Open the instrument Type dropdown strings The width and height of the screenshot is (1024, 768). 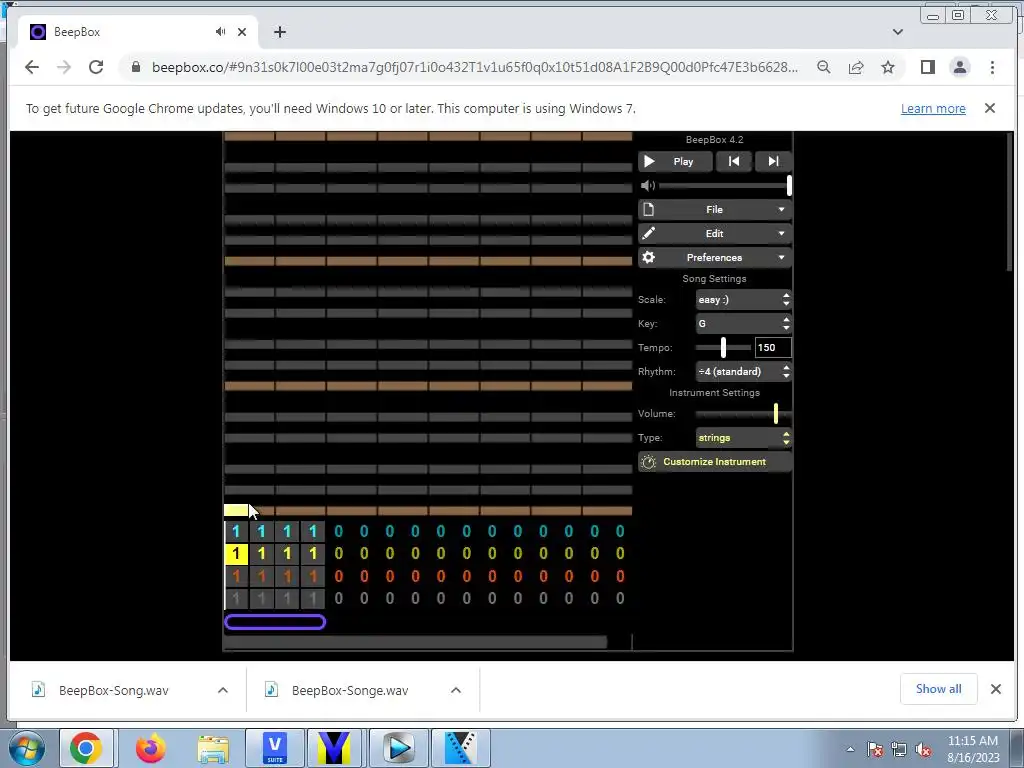[744, 438]
